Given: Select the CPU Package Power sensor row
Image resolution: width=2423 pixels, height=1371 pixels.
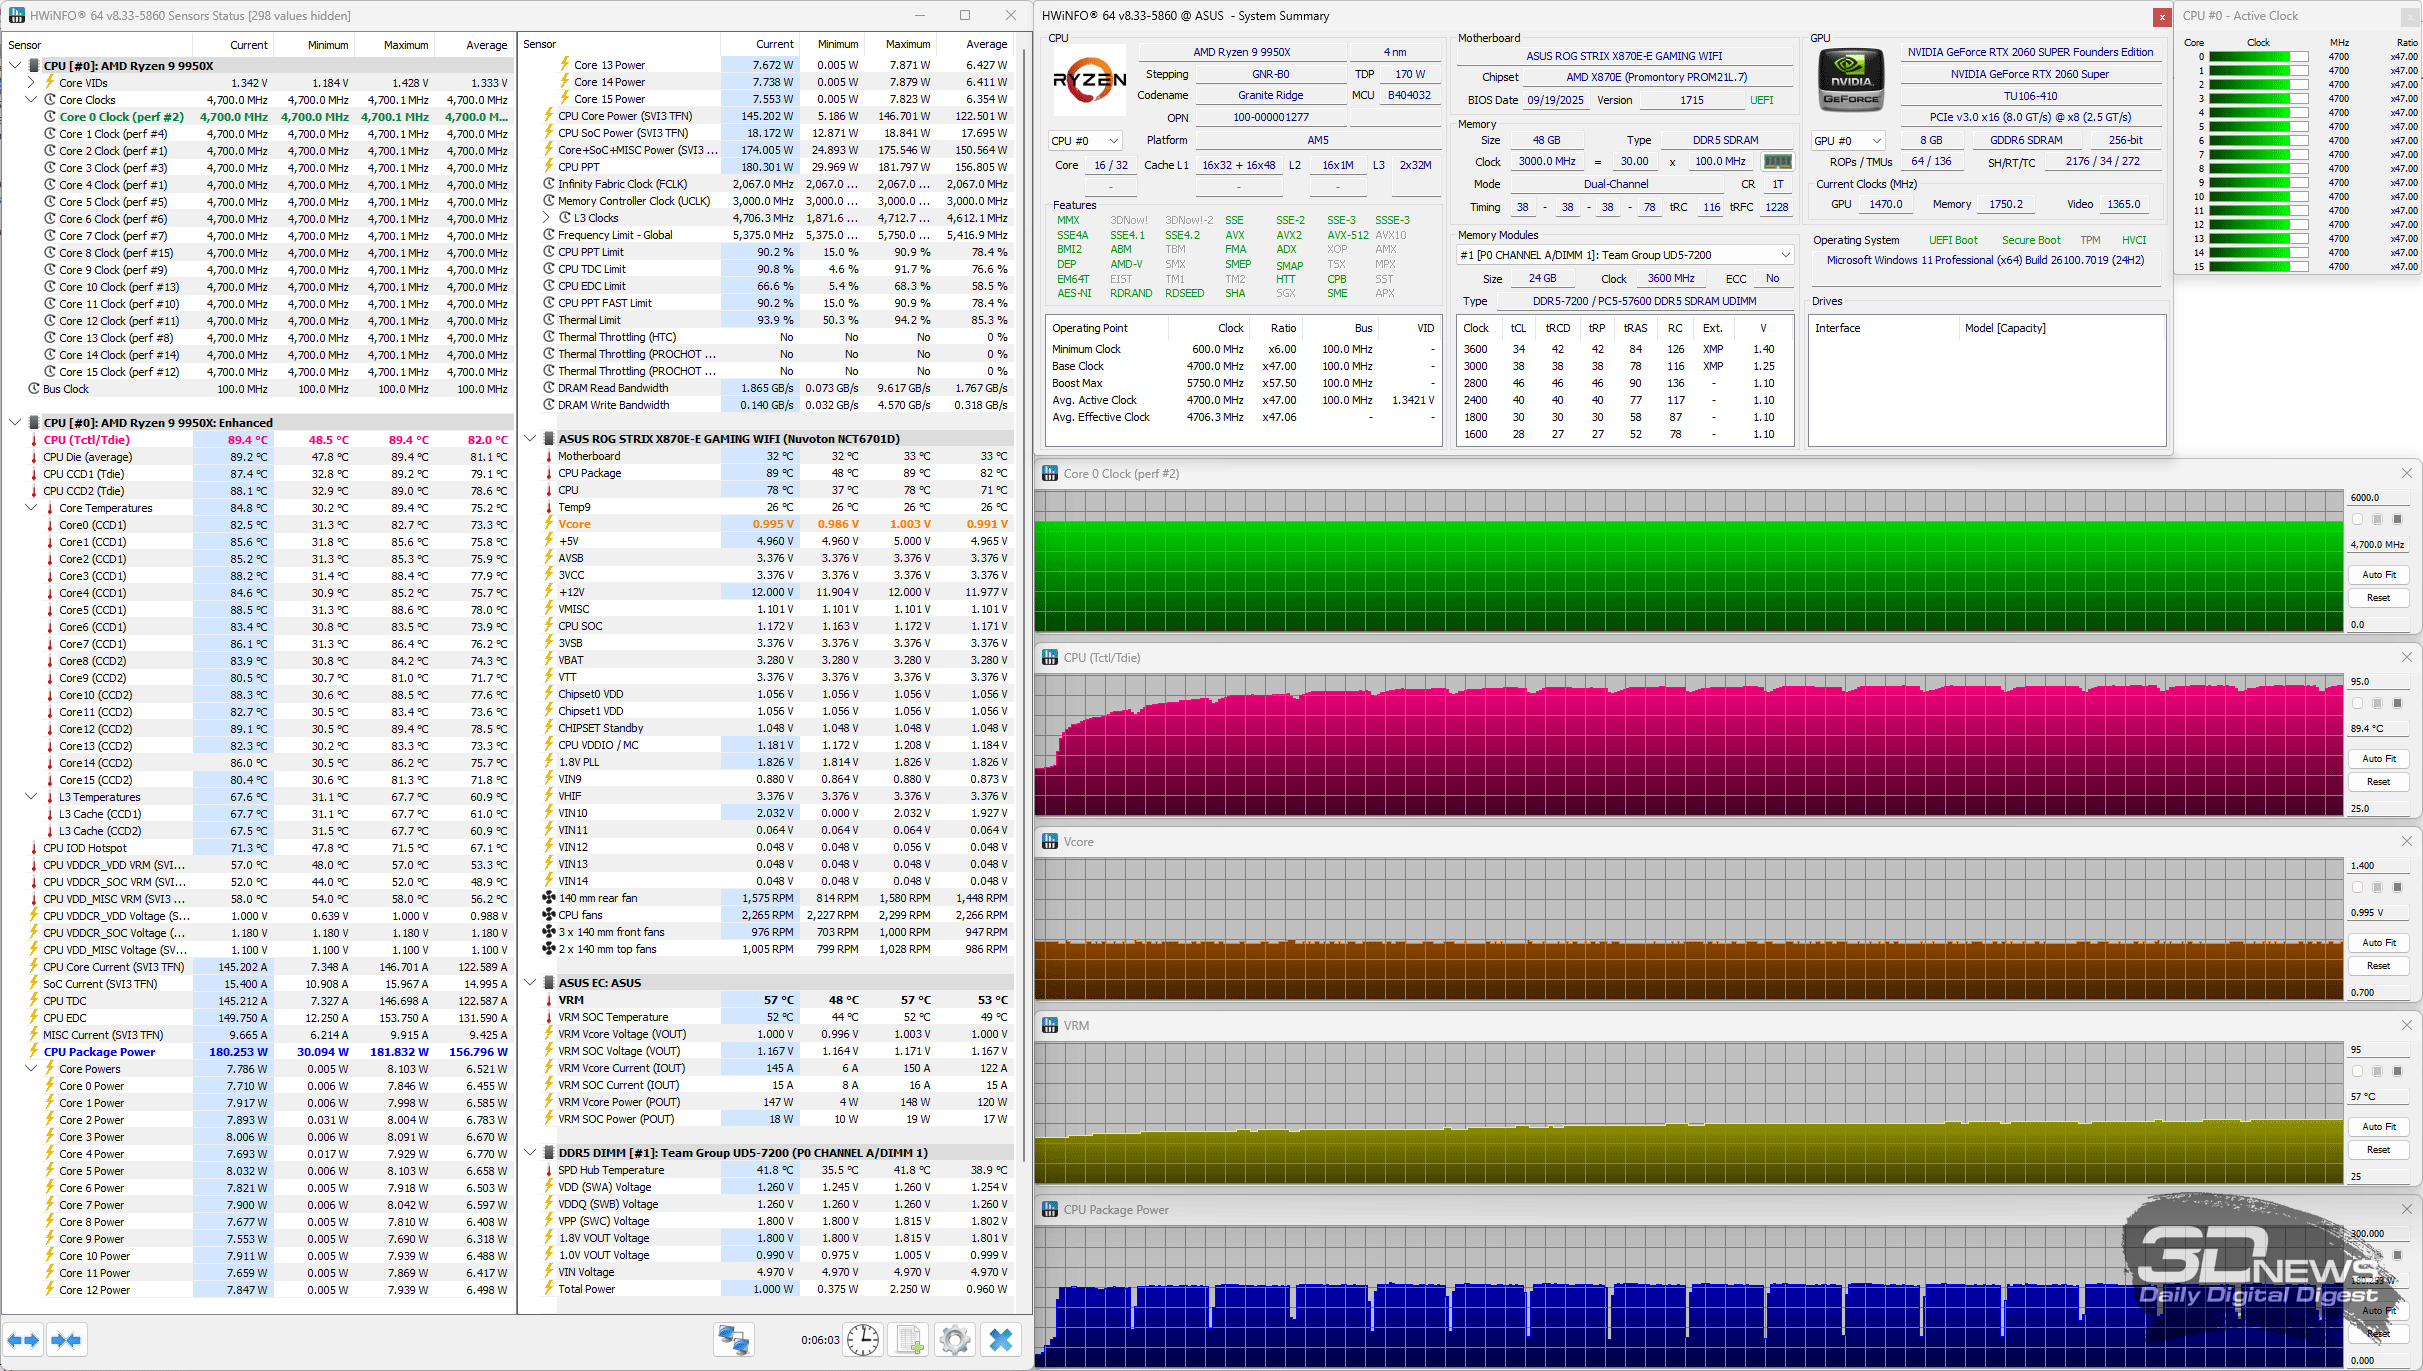Looking at the screenshot, I should [x=99, y=1052].
